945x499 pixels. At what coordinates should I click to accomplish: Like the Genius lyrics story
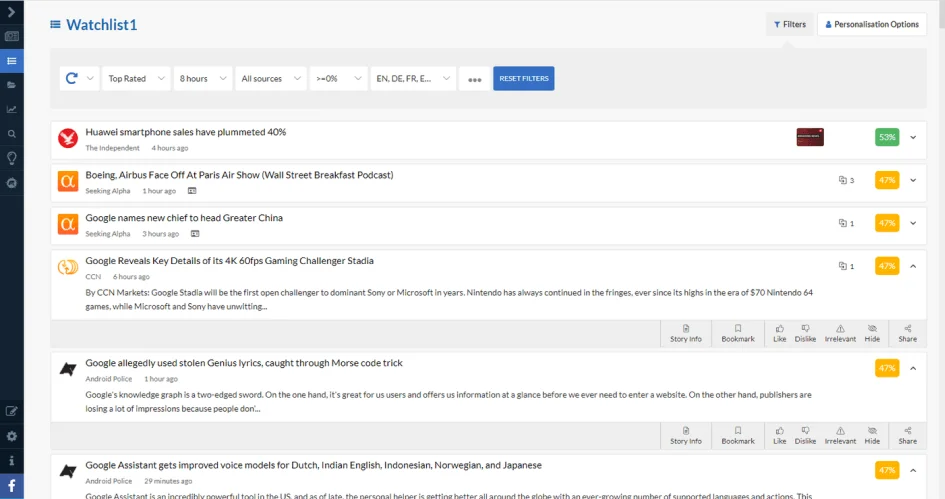click(779, 435)
